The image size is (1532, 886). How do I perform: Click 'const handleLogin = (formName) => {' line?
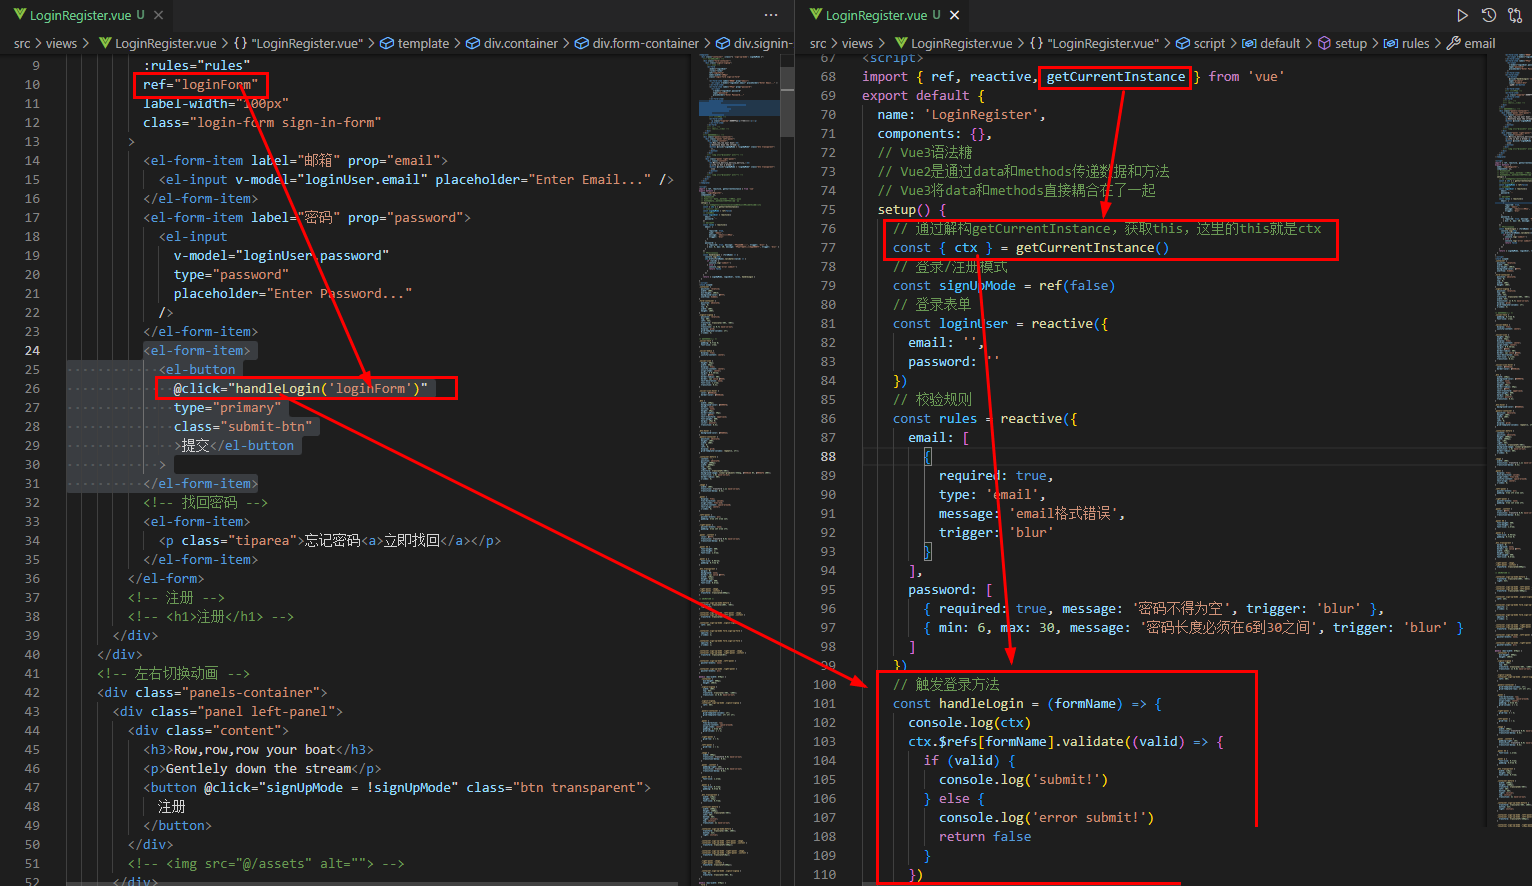pyautogui.click(x=1027, y=703)
